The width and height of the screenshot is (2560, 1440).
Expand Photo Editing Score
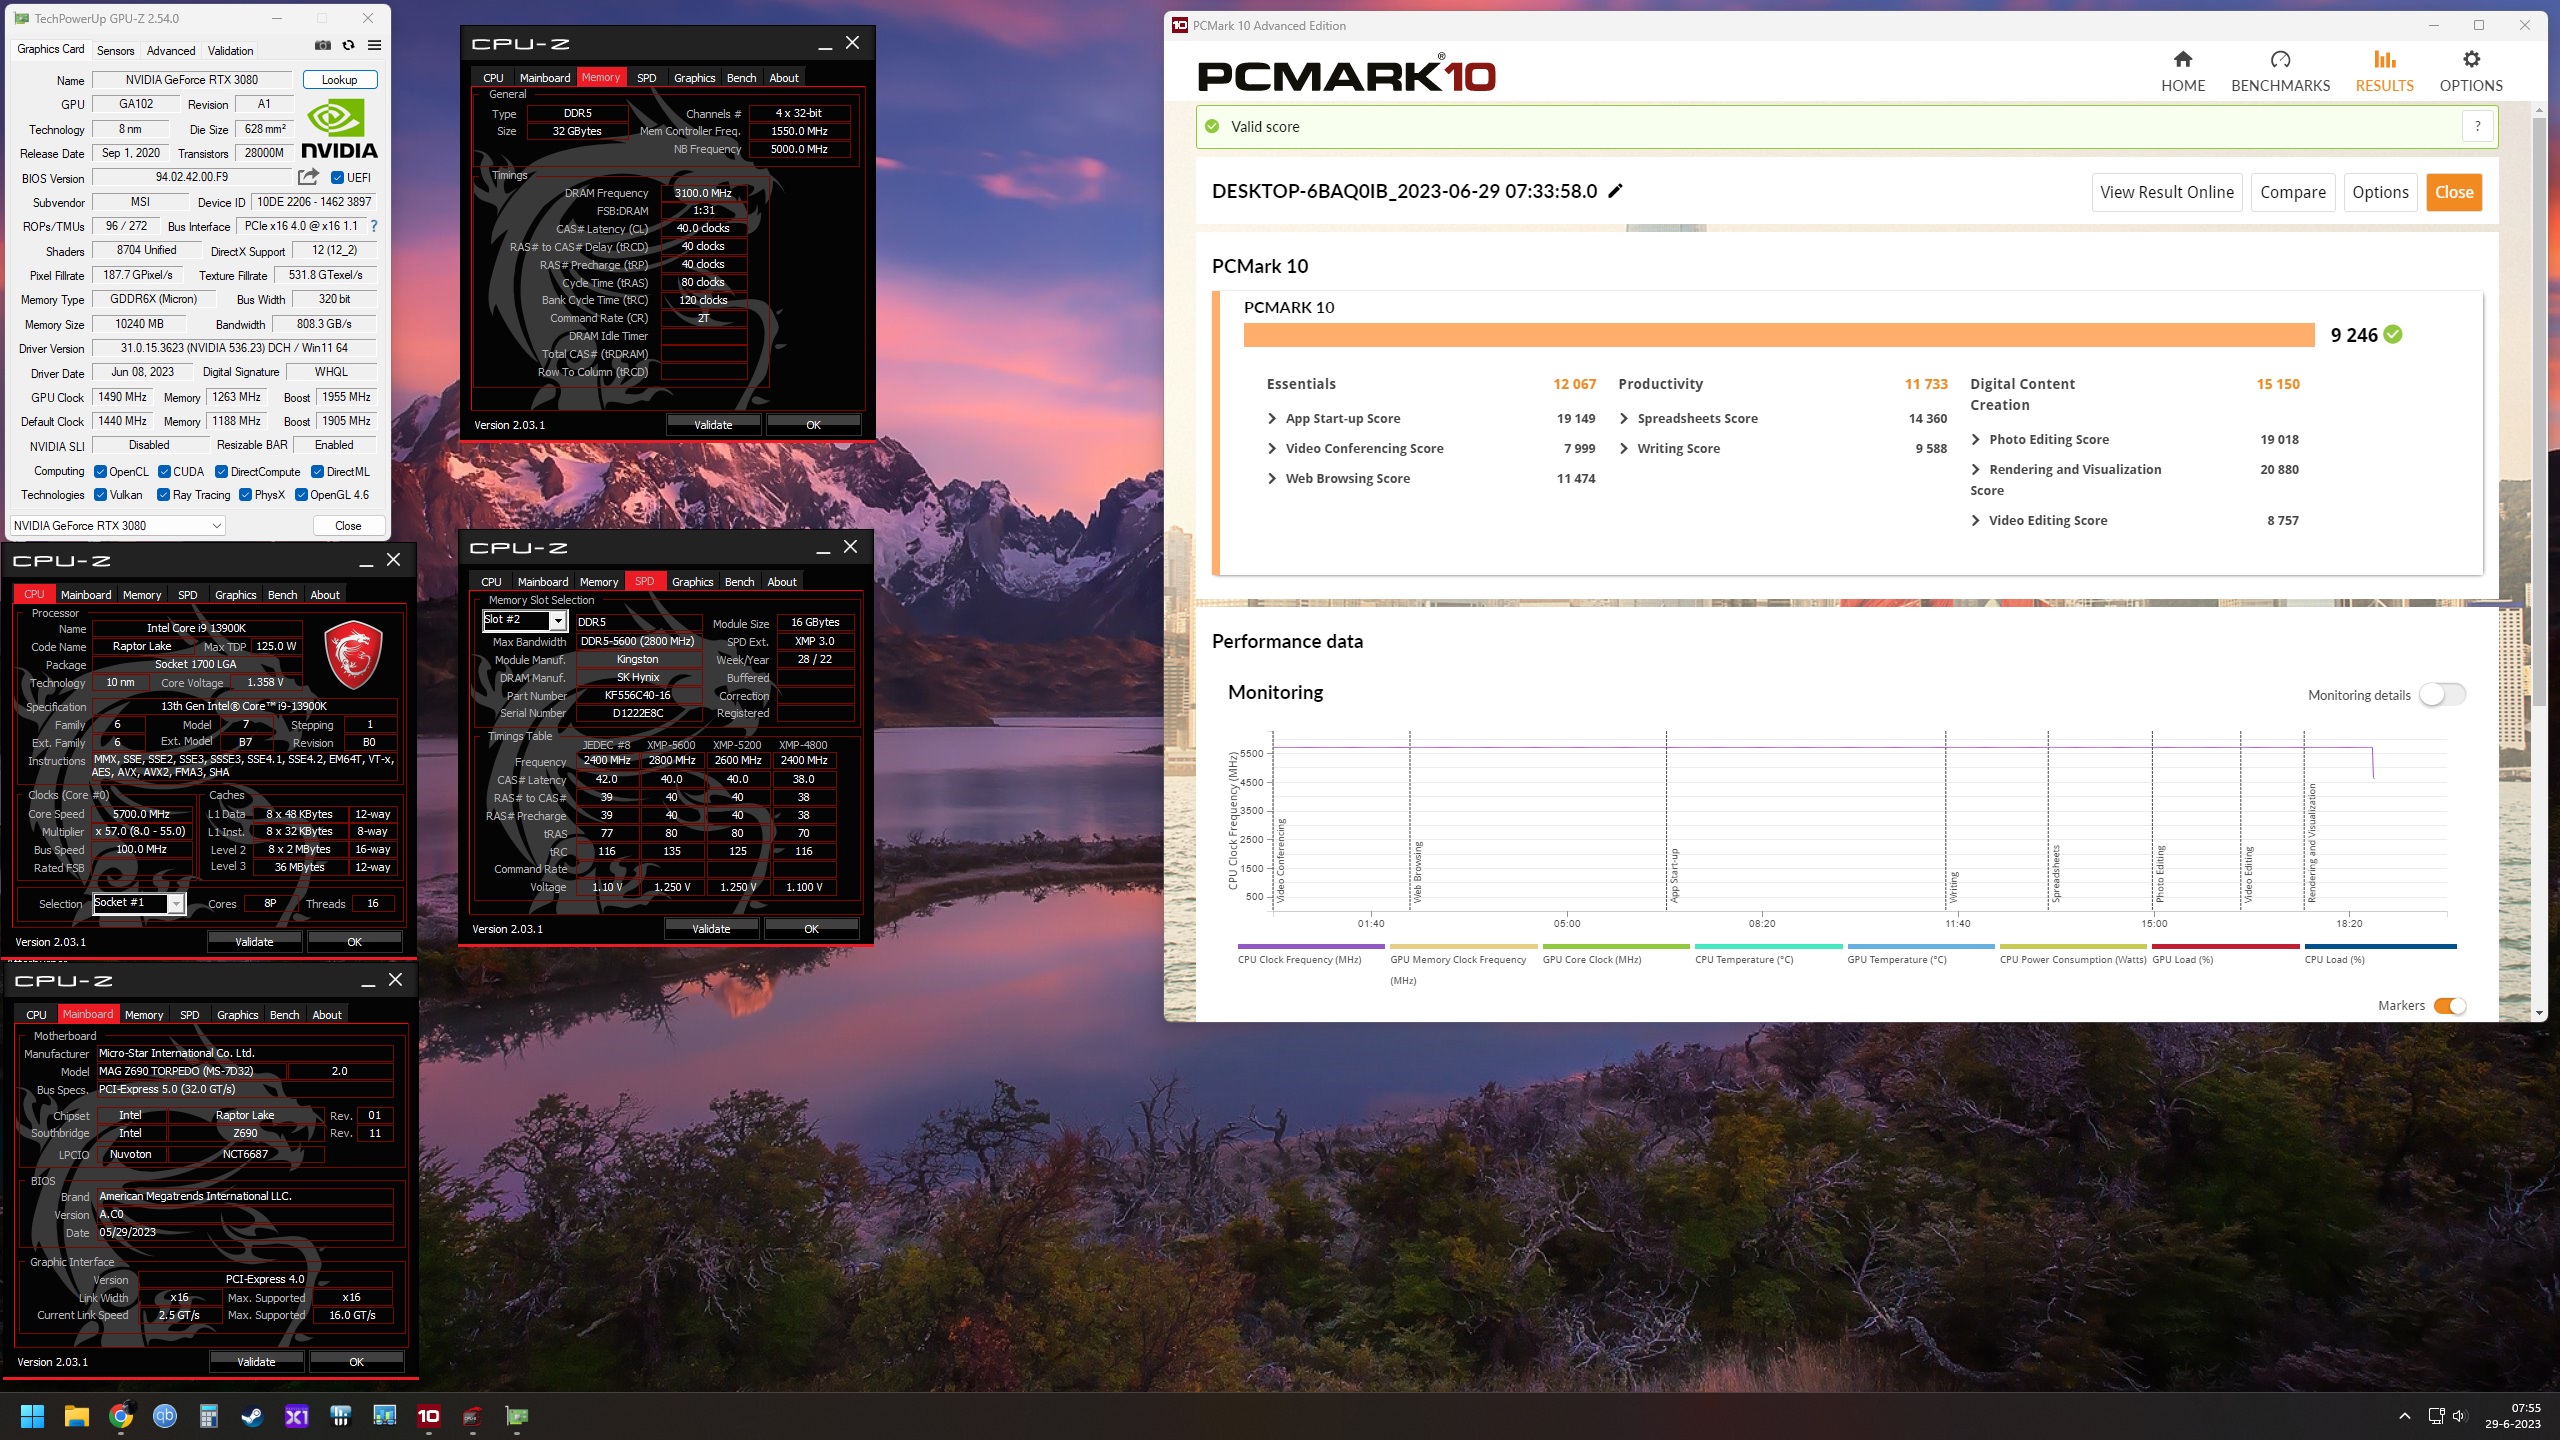(1976, 440)
